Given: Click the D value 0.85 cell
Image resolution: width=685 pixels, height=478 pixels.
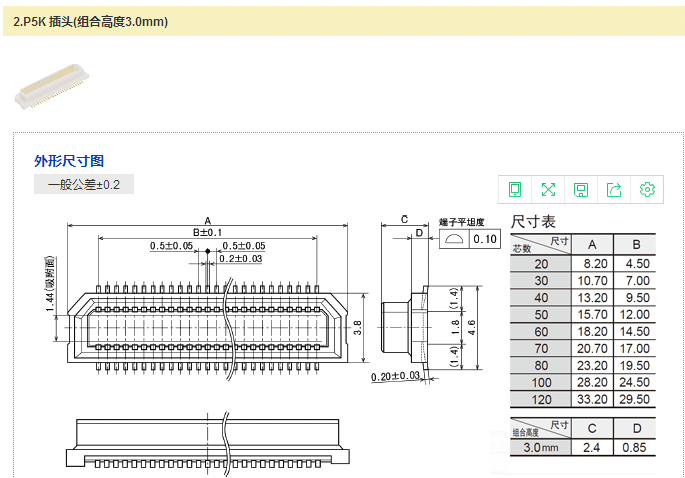Looking at the screenshot, I should pos(636,447).
